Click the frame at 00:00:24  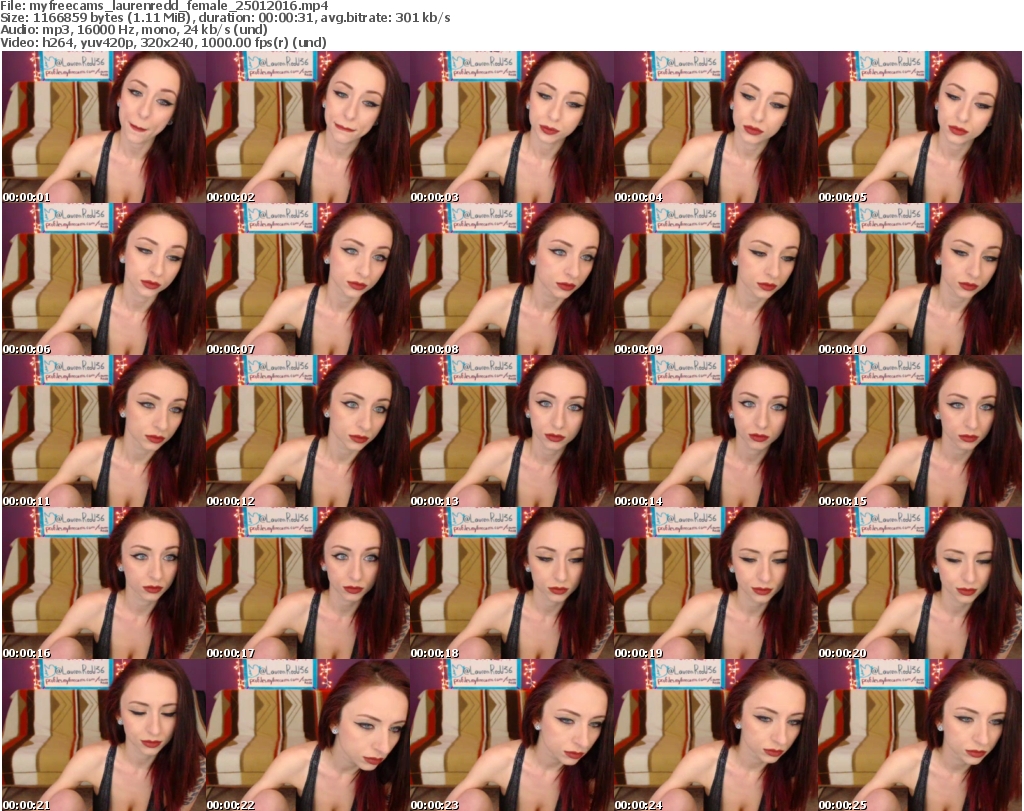[716, 735]
